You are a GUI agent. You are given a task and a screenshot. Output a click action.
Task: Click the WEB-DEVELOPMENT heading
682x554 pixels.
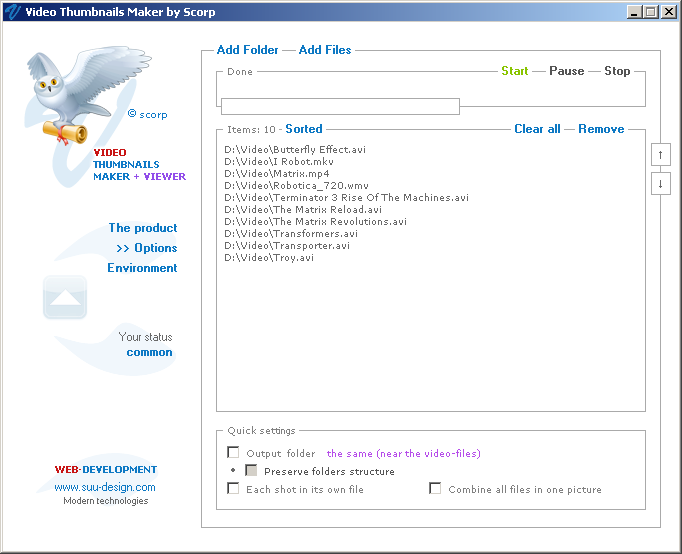click(106, 470)
